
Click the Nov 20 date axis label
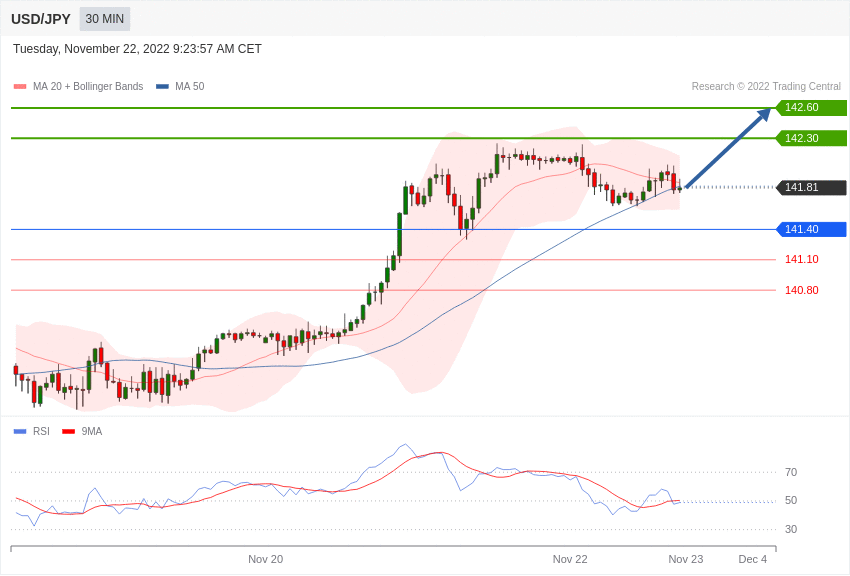(266, 559)
